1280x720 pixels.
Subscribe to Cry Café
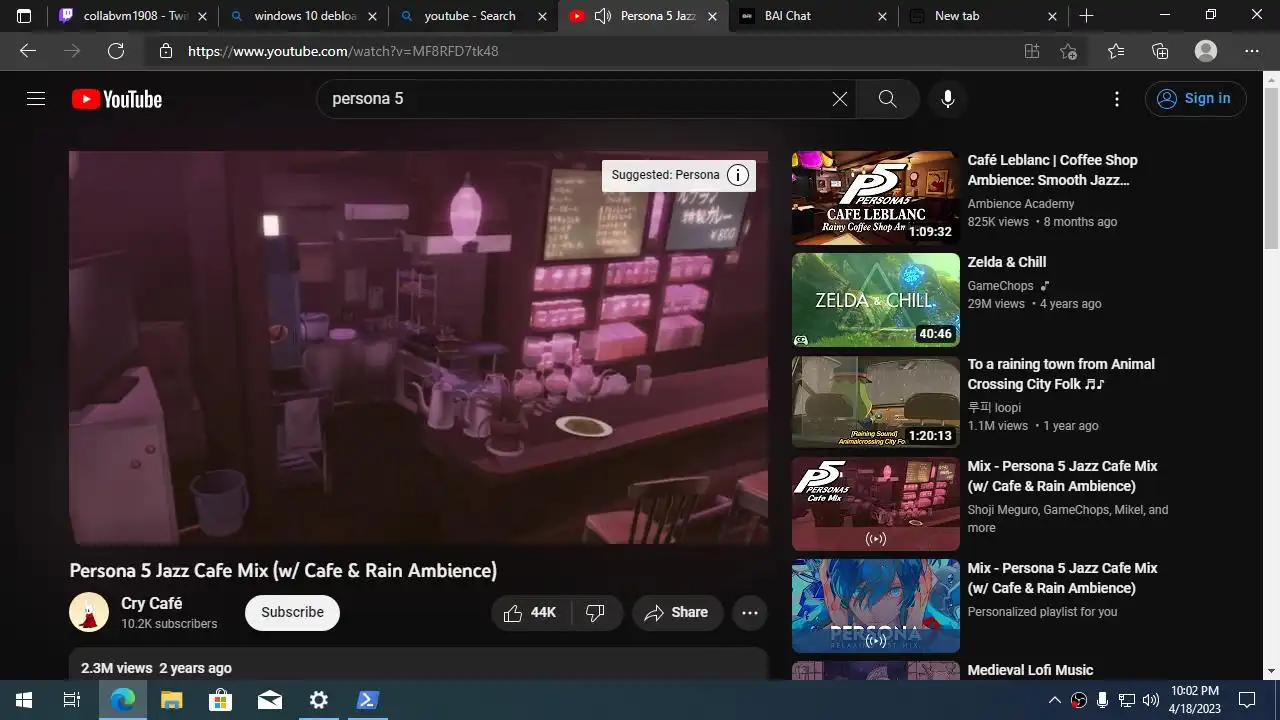point(292,612)
